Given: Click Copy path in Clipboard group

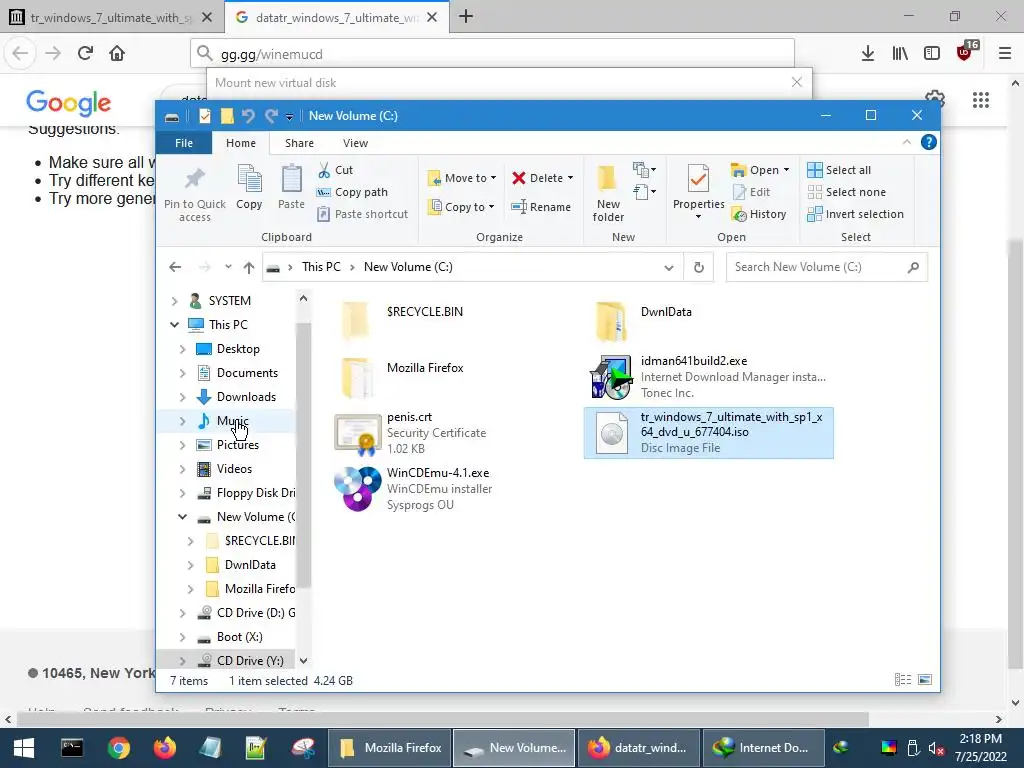Looking at the screenshot, I should [352, 192].
